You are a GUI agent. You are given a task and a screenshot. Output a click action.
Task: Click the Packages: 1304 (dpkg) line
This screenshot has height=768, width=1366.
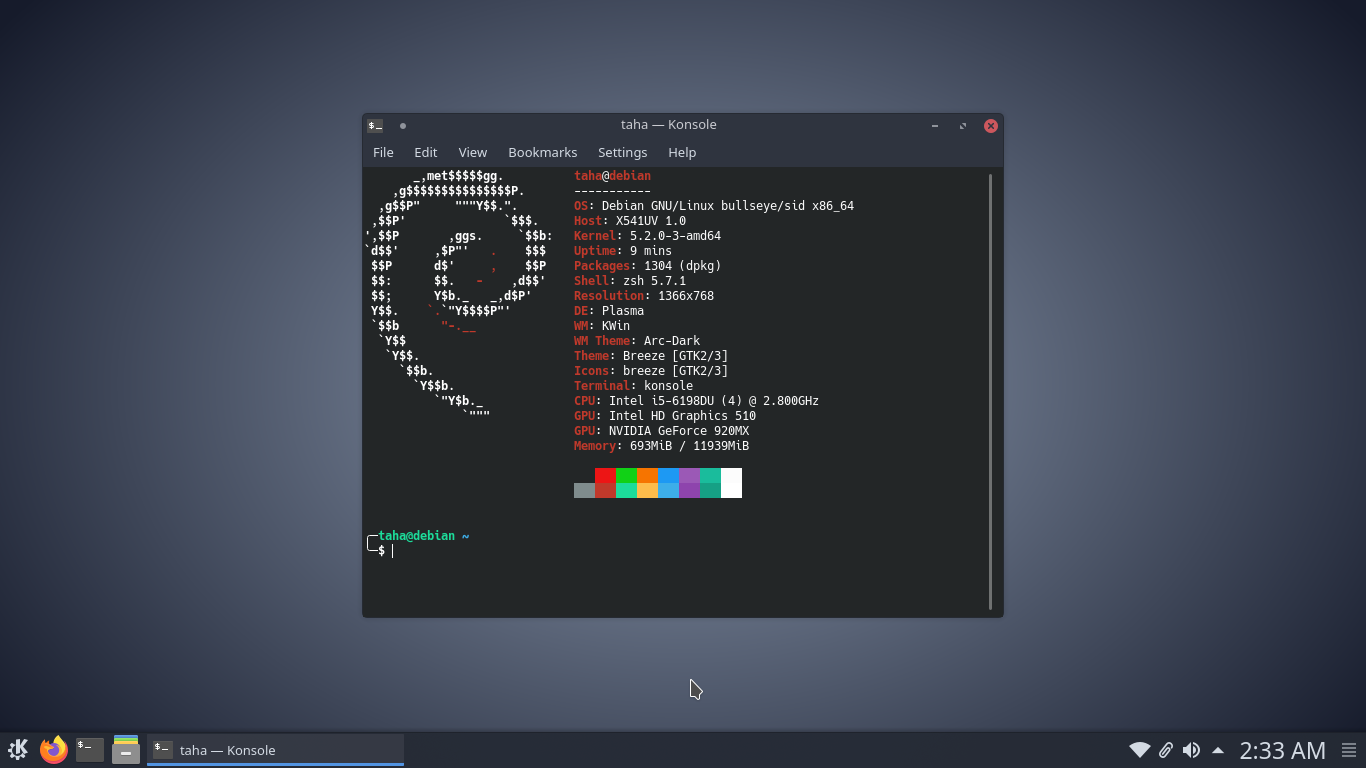[647, 266]
